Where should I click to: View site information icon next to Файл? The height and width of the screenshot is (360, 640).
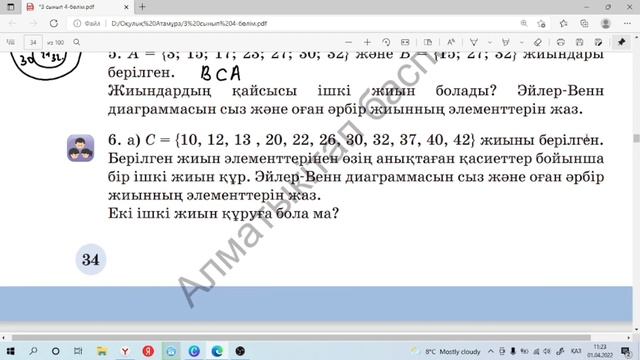coord(77,23)
